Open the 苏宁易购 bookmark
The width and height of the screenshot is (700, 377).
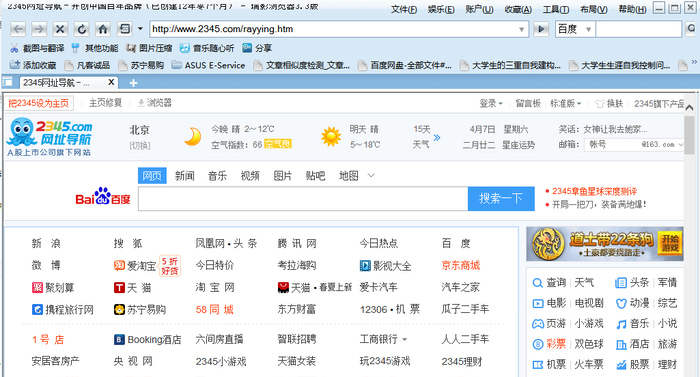[x=142, y=65]
